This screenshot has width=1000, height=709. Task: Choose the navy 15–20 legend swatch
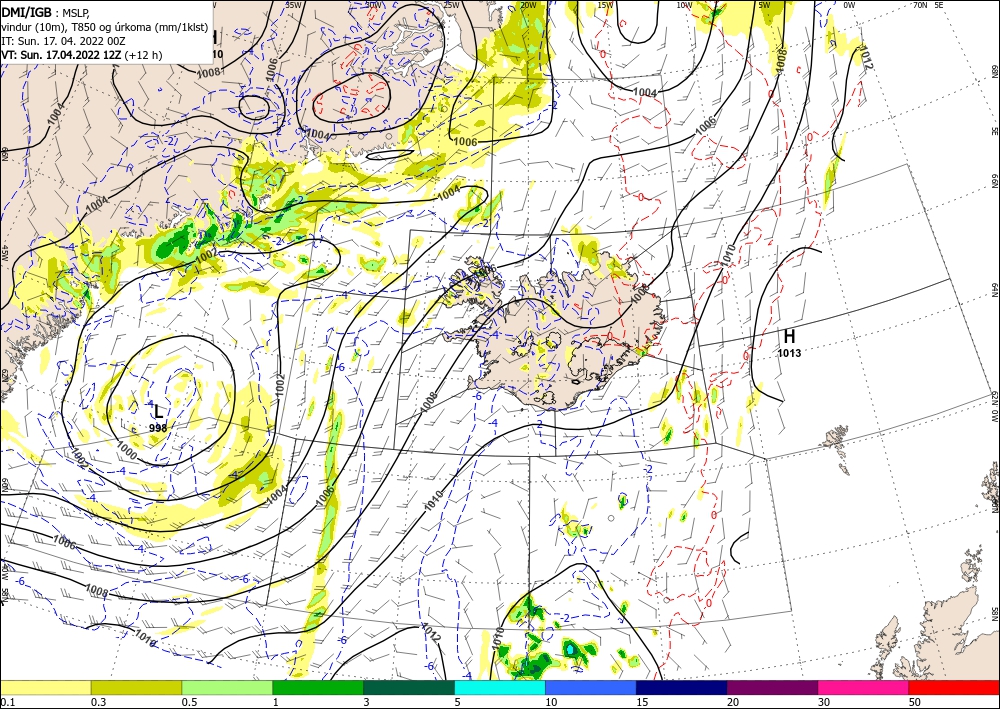pos(682,687)
